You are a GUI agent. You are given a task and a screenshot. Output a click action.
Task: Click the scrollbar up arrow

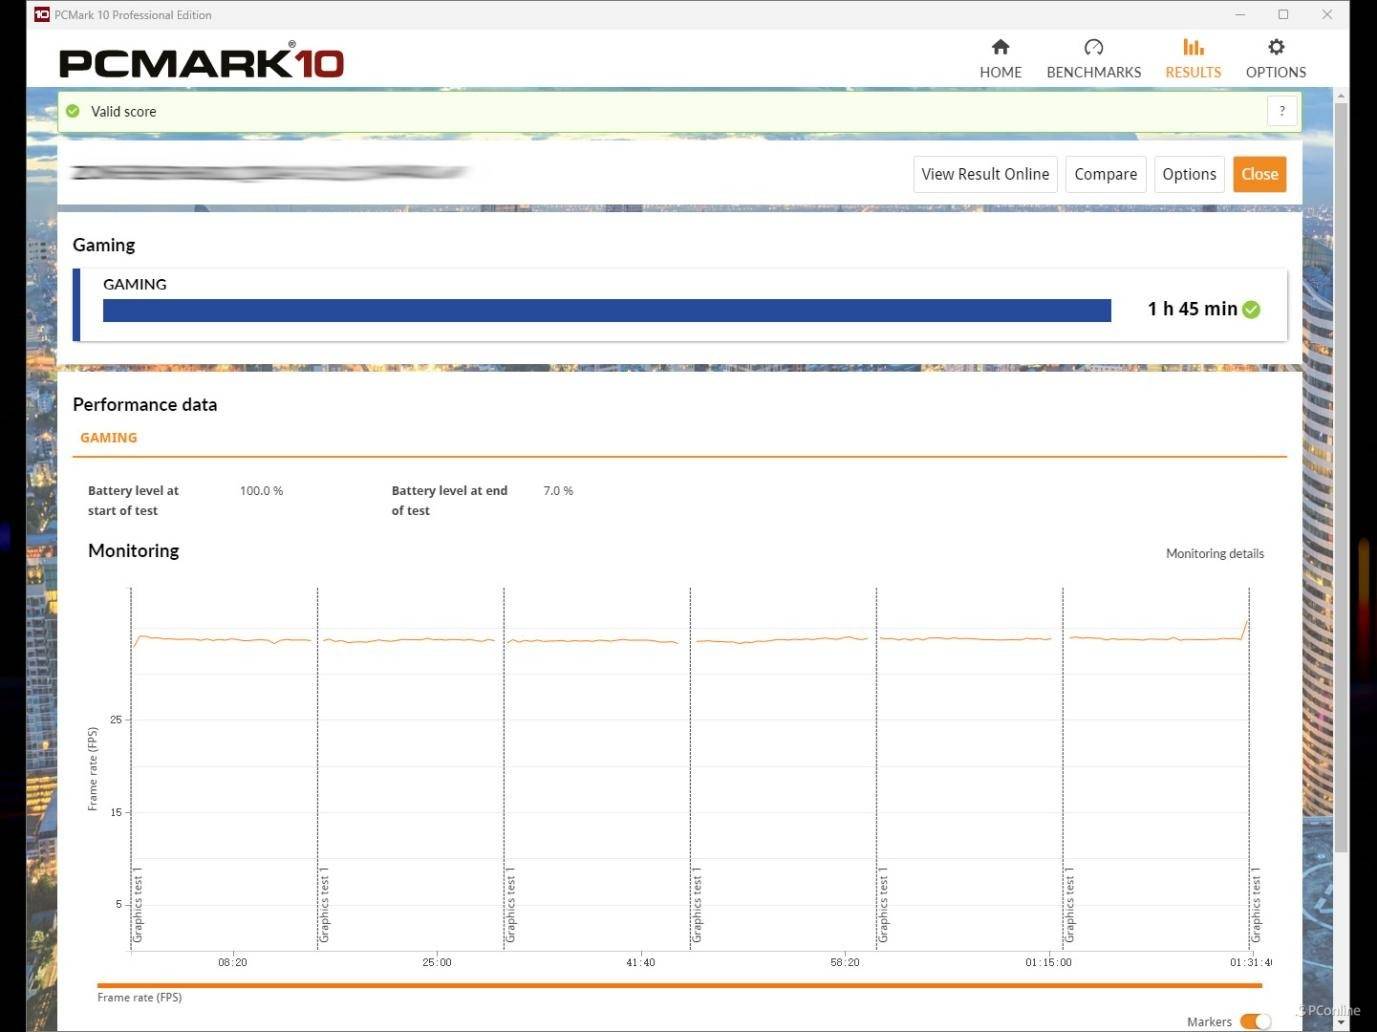[x=1341, y=96]
